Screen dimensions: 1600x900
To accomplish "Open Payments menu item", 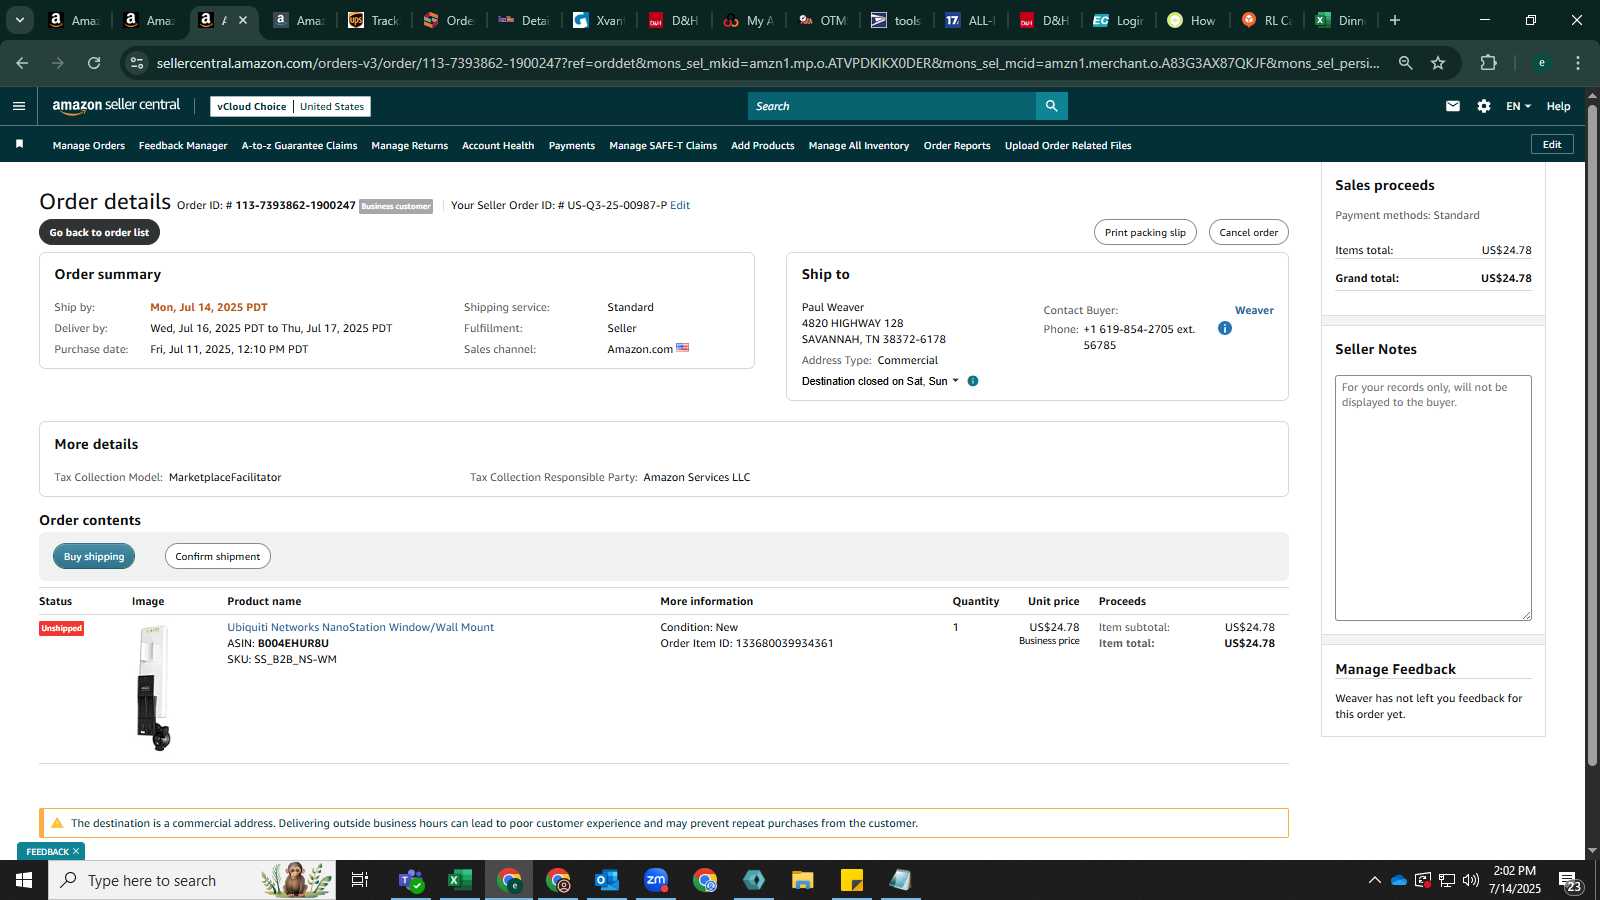I will (x=572, y=146).
